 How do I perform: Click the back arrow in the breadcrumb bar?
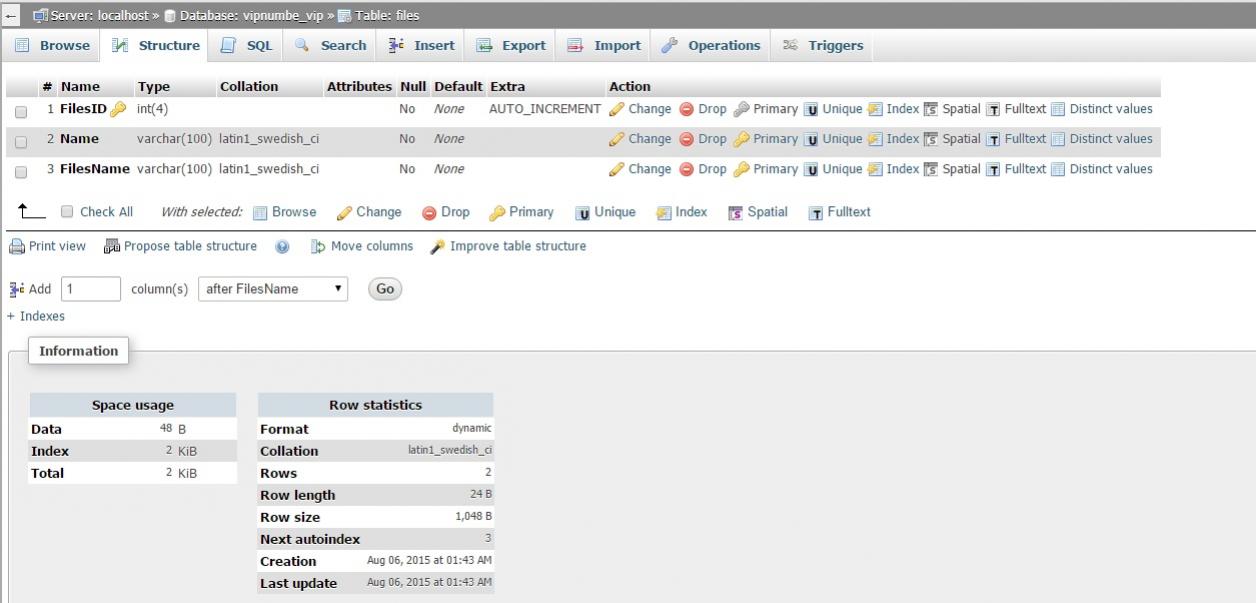point(9,15)
